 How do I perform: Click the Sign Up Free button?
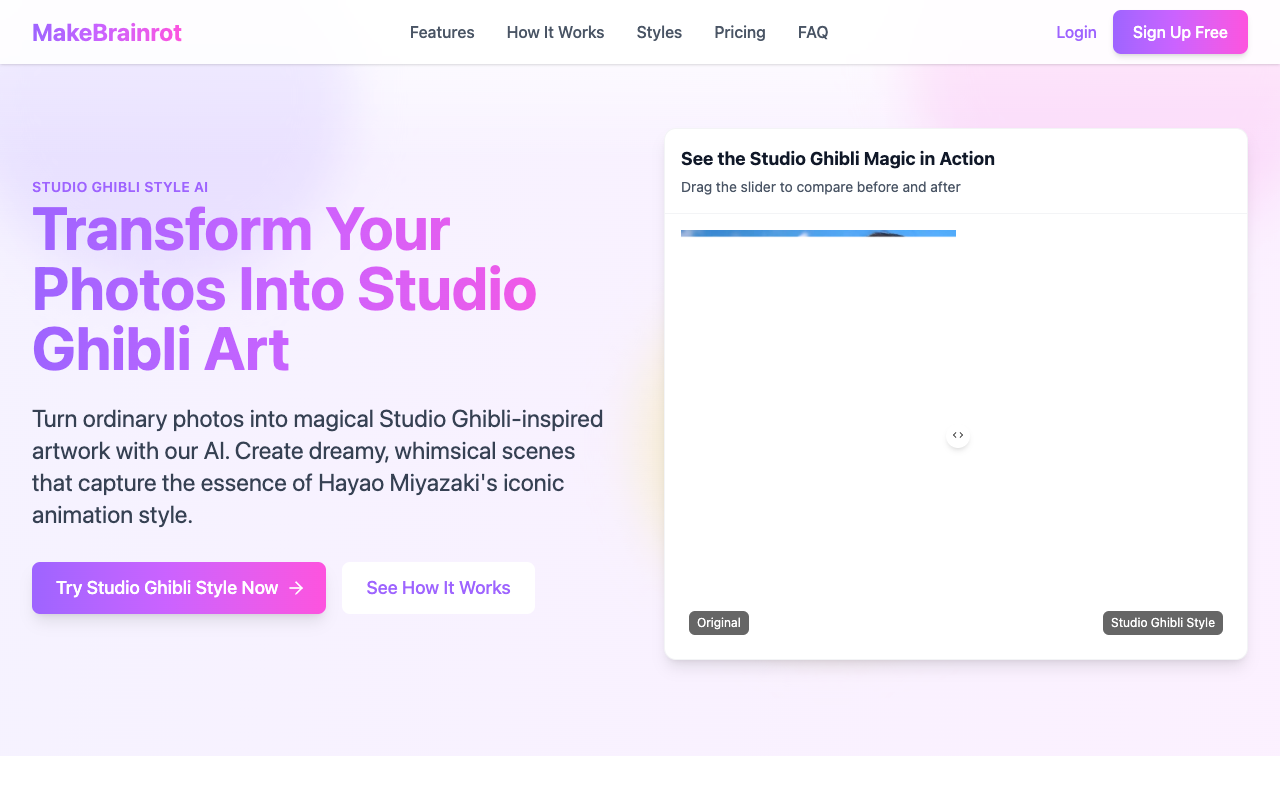1180,32
